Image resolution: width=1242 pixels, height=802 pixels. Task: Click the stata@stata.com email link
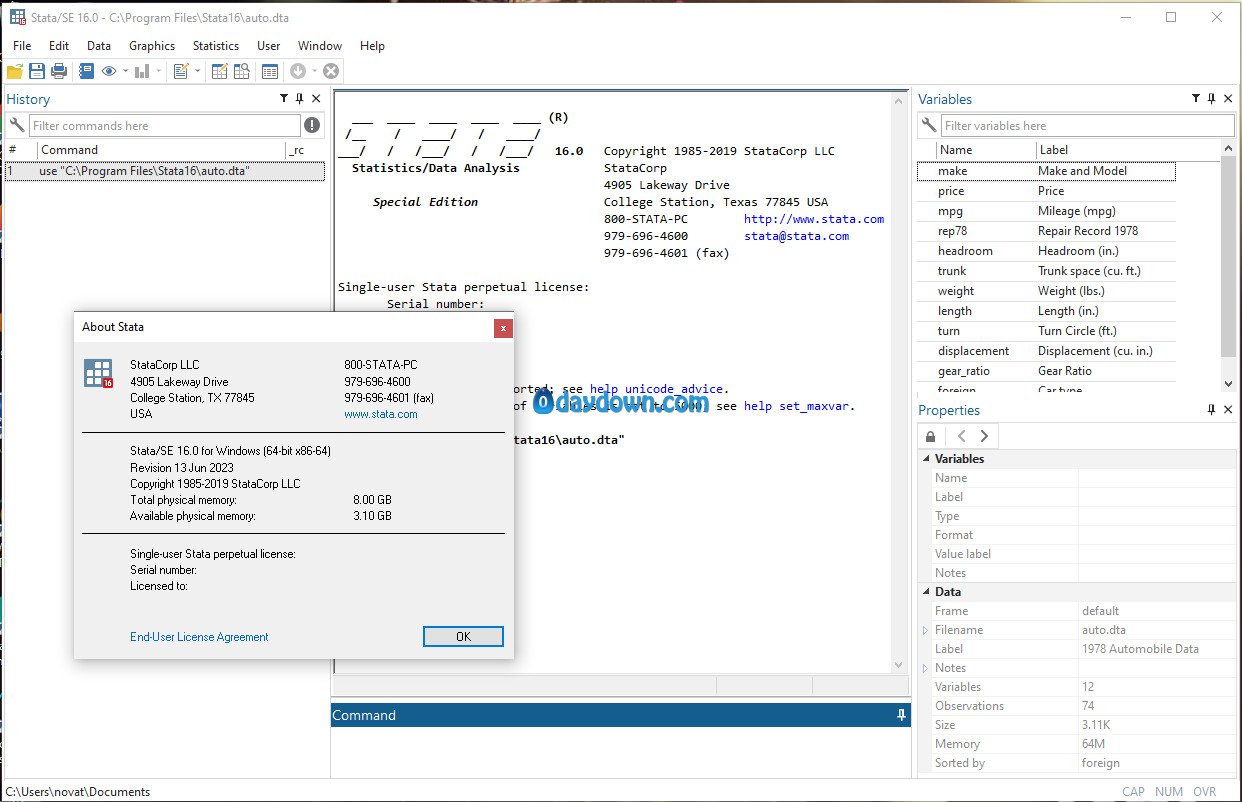[x=797, y=236]
